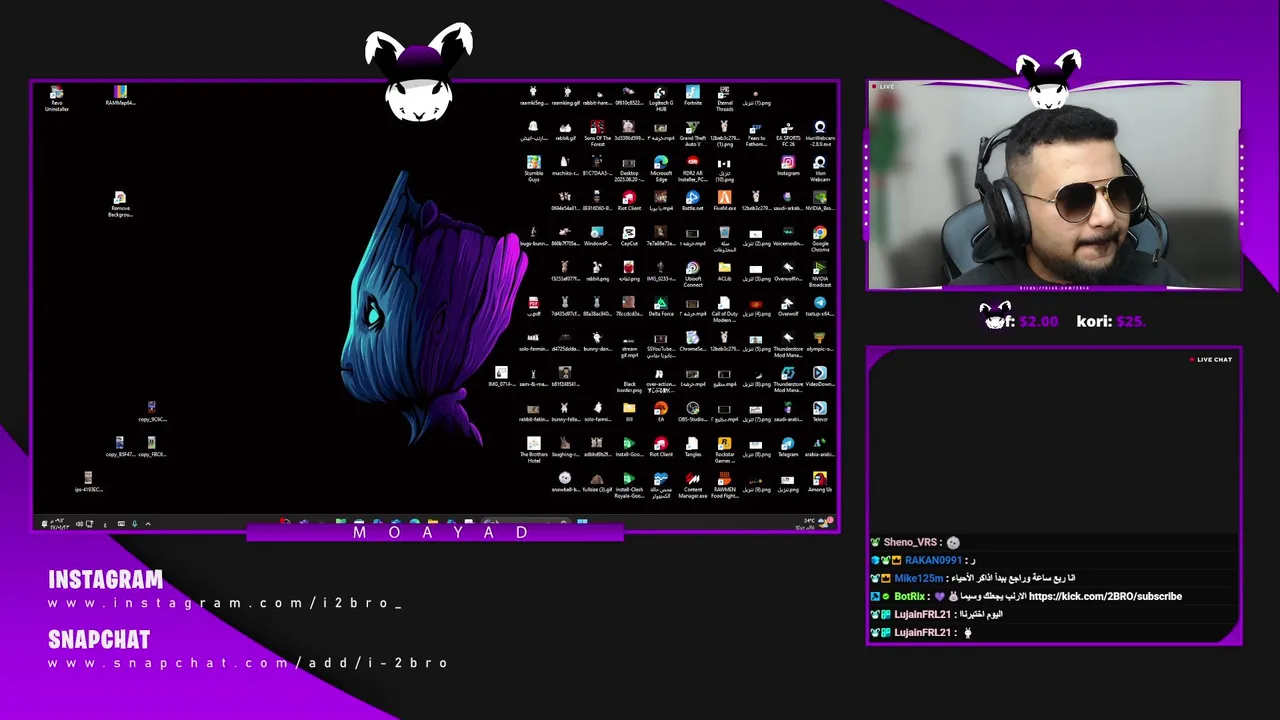Open the Among Us desktop shortcut

point(820,483)
